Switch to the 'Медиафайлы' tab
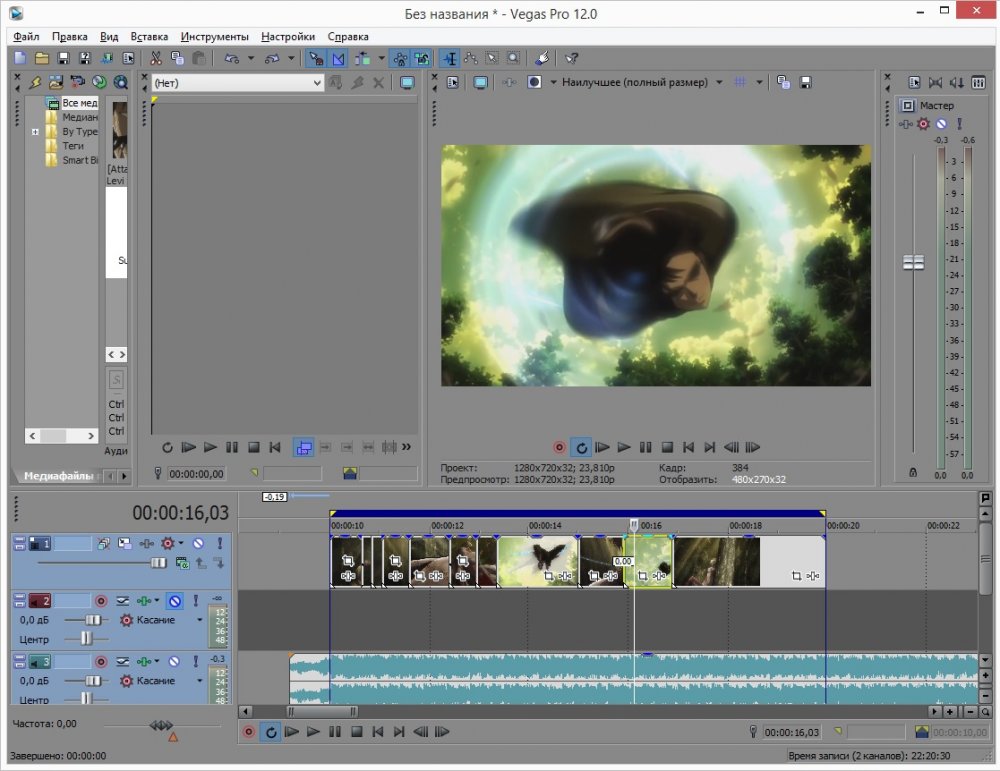The height and width of the screenshot is (771, 1000). [58, 476]
